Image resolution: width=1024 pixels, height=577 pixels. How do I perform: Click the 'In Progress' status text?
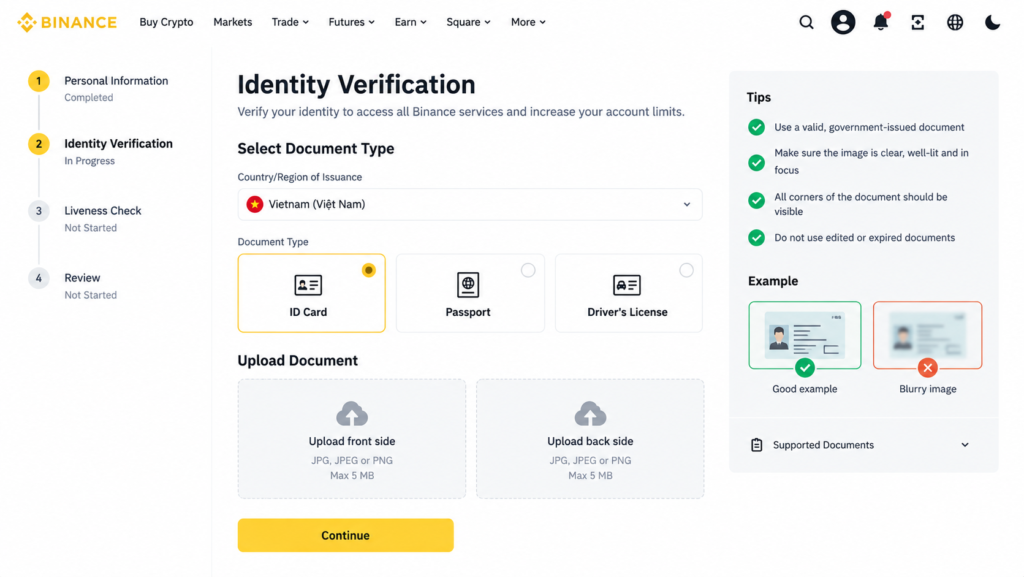[89, 161]
